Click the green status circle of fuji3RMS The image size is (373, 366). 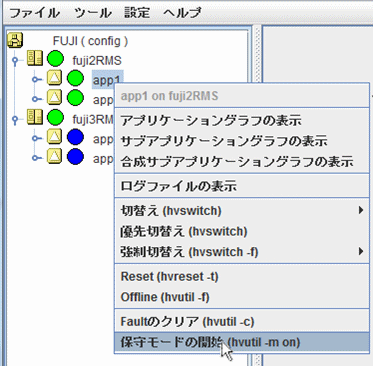pyautogui.click(x=55, y=118)
